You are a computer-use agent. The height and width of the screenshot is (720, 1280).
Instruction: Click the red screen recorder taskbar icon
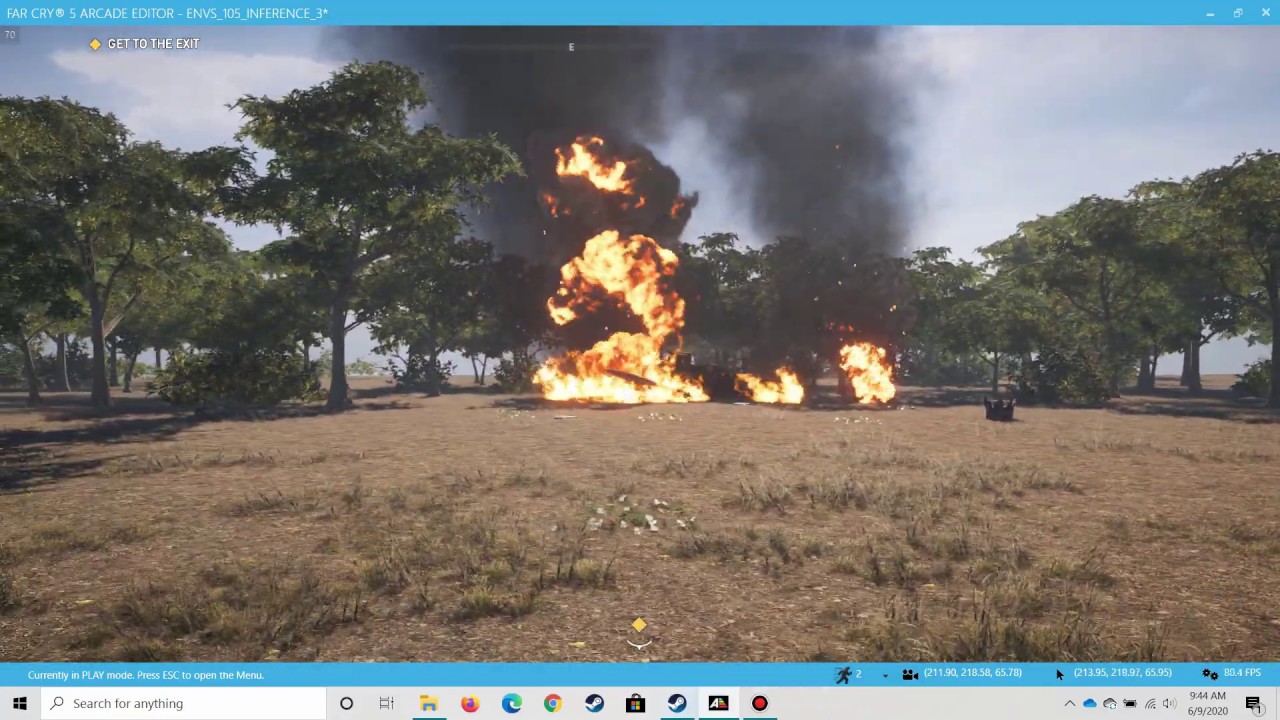click(x=760, y=703)
